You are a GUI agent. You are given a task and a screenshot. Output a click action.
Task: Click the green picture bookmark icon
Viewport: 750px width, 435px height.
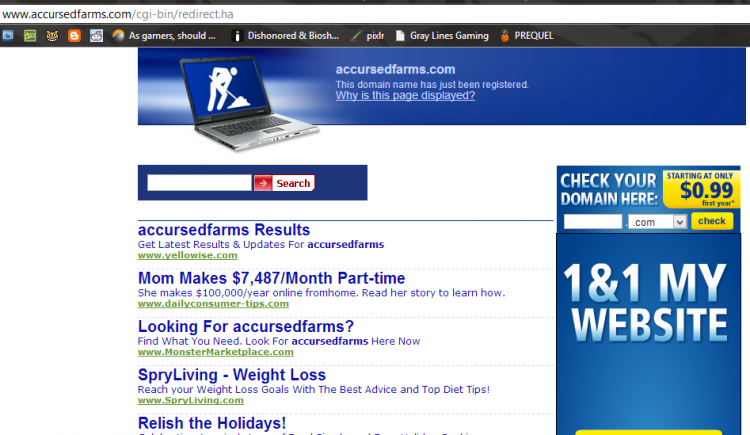30,36
